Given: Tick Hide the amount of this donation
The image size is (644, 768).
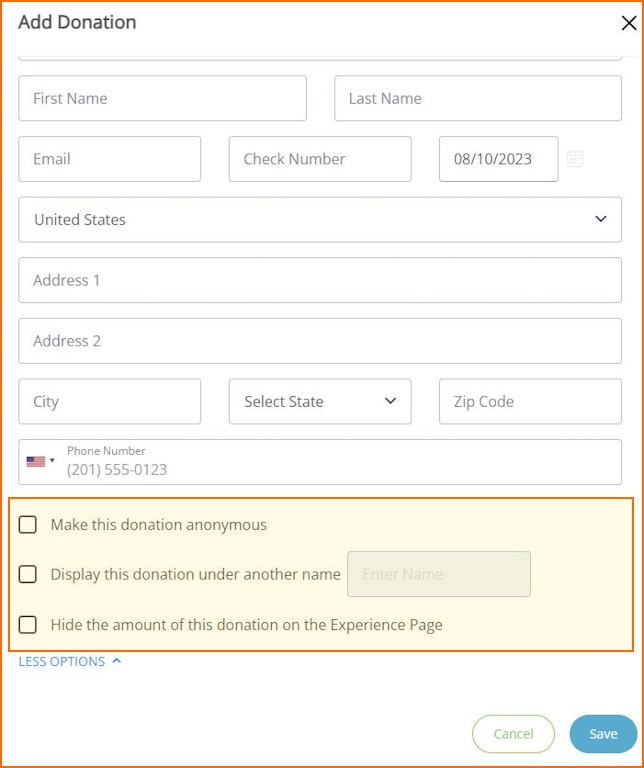Looking at the screenshot, I should click(27, 625).
